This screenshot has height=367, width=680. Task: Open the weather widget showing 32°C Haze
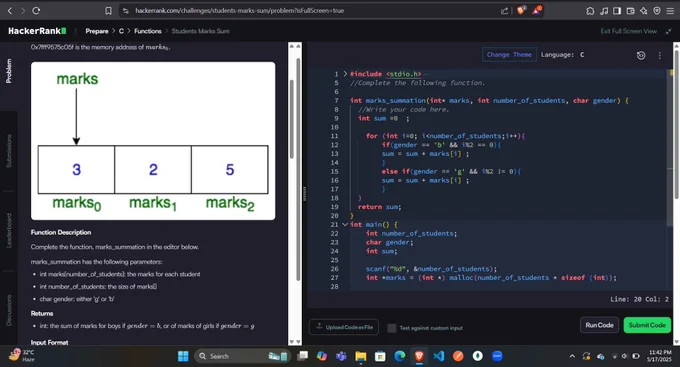[x=22, y=356]
